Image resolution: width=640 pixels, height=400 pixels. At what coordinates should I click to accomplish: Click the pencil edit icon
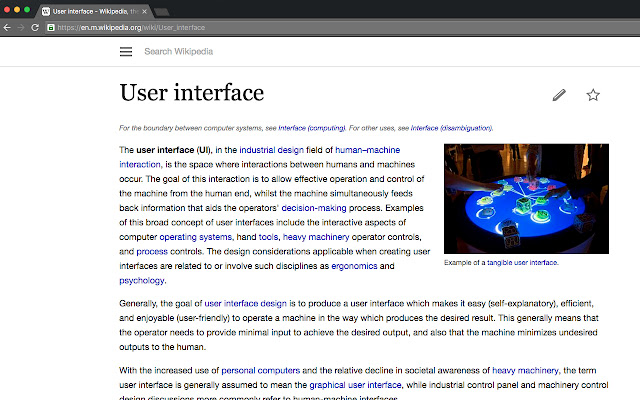click(559, 95)
